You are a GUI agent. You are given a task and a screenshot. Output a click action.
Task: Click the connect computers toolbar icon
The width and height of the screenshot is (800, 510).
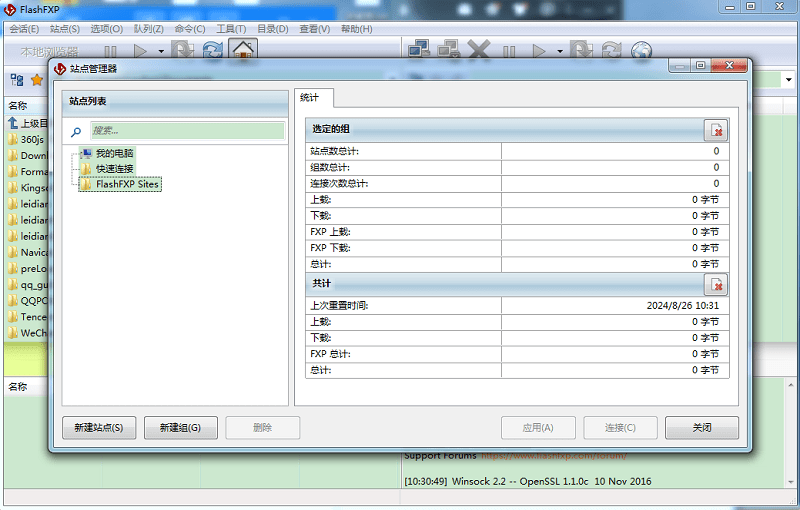(x=419, y=50)
